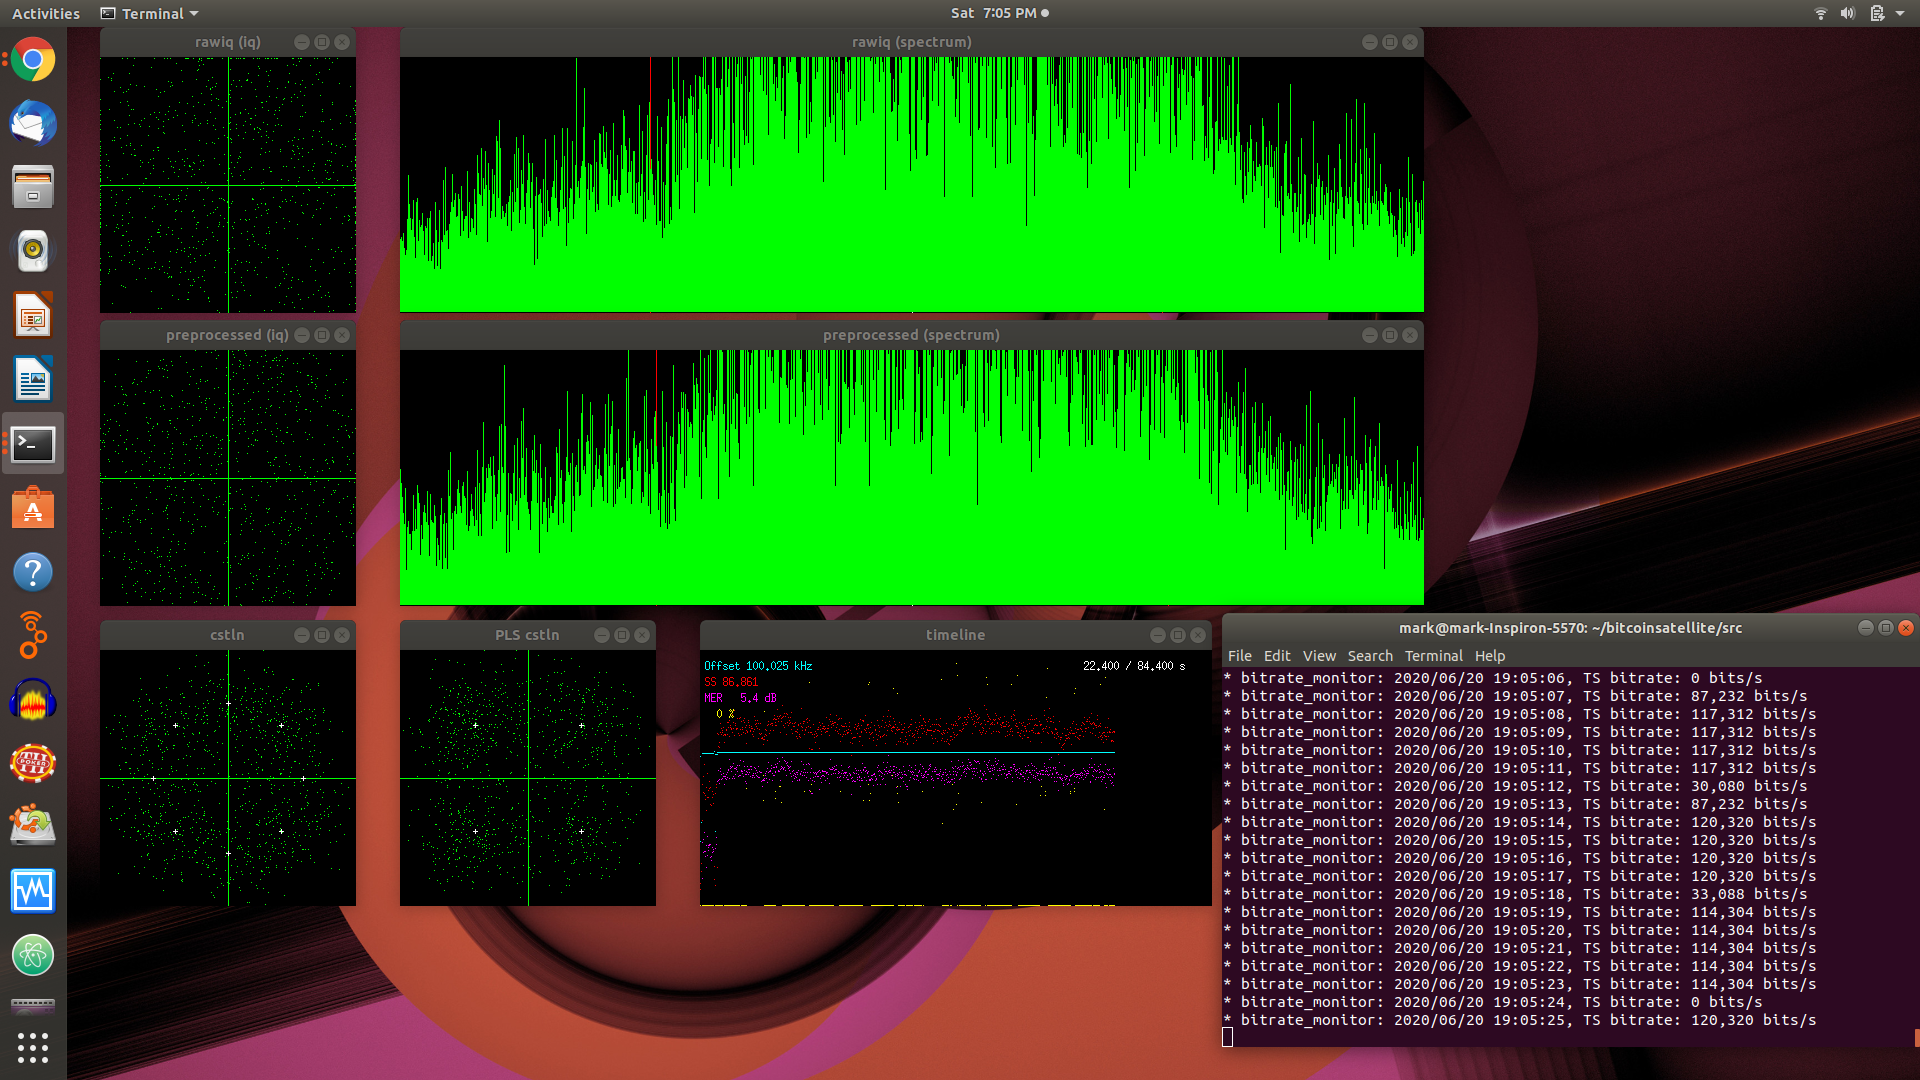Image resolution: width=1920 pixels, height=1080 pixels.
Task: Show Applications grid button
Action: tap(33, 1047)
